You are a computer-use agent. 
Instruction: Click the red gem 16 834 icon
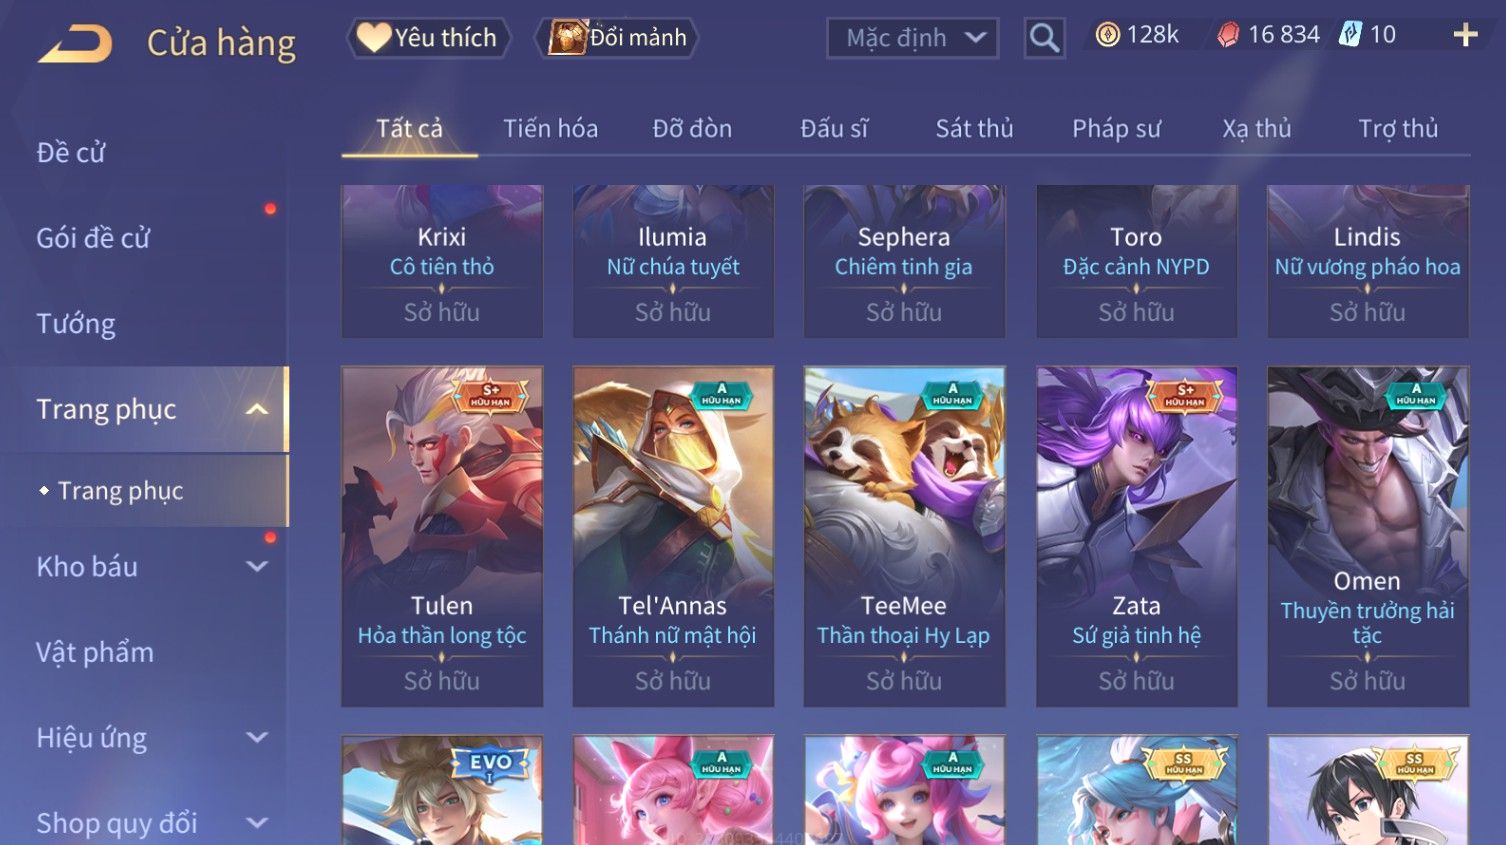pyautogui.click(x=1228, y=35)
